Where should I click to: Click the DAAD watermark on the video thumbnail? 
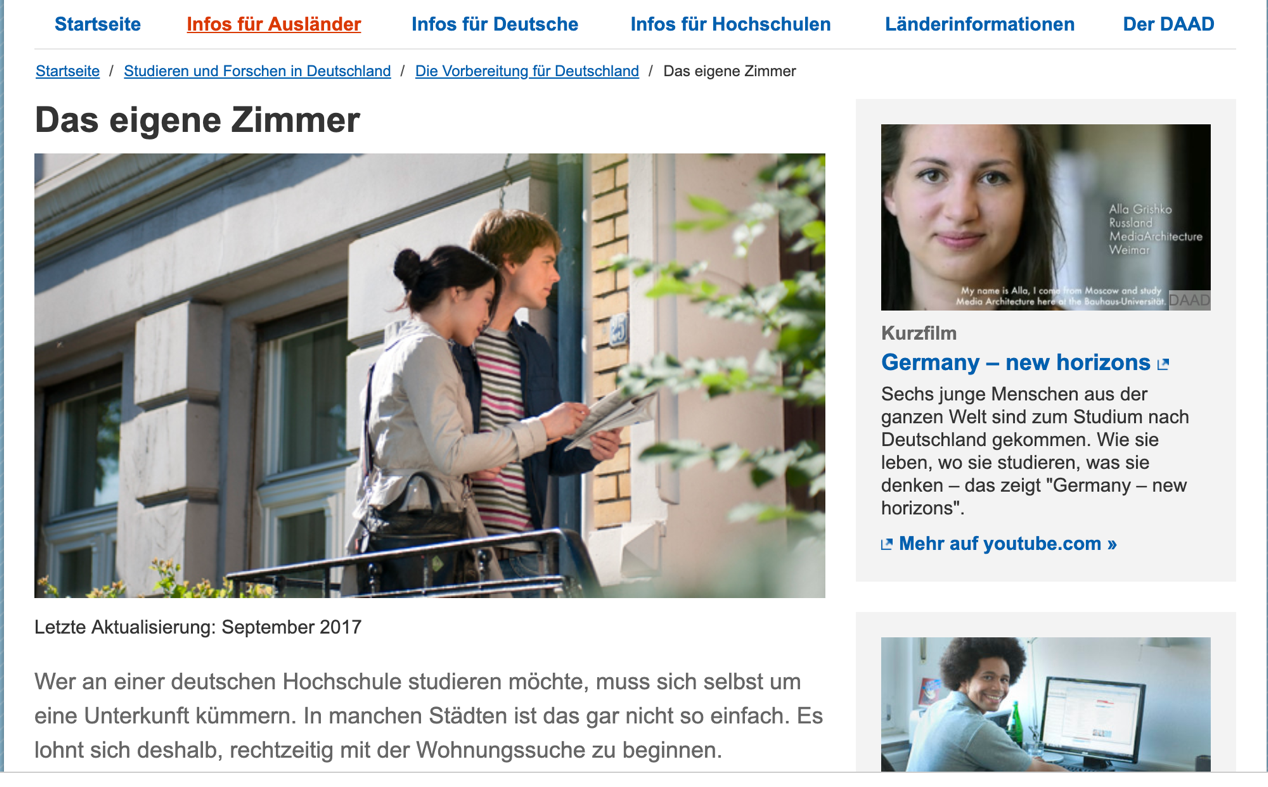click(x=1189, y=300)
